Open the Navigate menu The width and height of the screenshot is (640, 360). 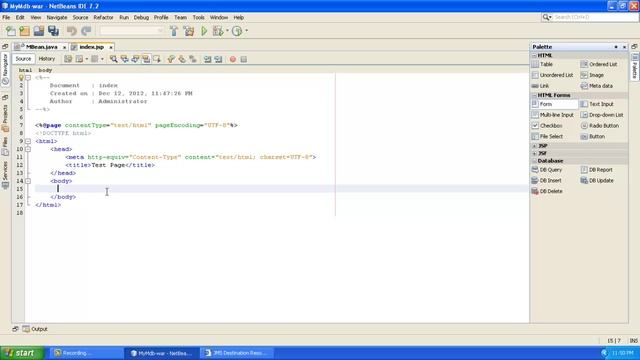pyautogui.click(x=57, y=18)
